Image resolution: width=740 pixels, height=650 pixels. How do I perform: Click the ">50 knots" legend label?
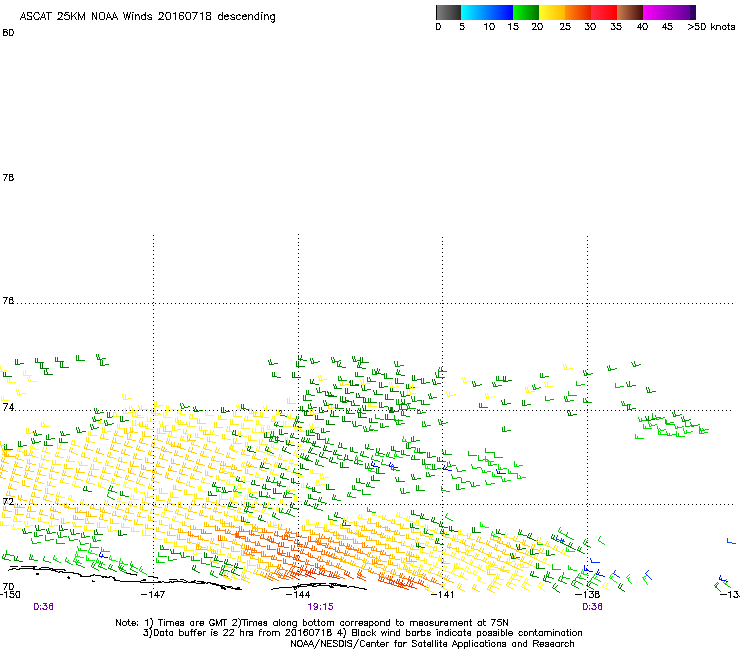click(711, 27)
